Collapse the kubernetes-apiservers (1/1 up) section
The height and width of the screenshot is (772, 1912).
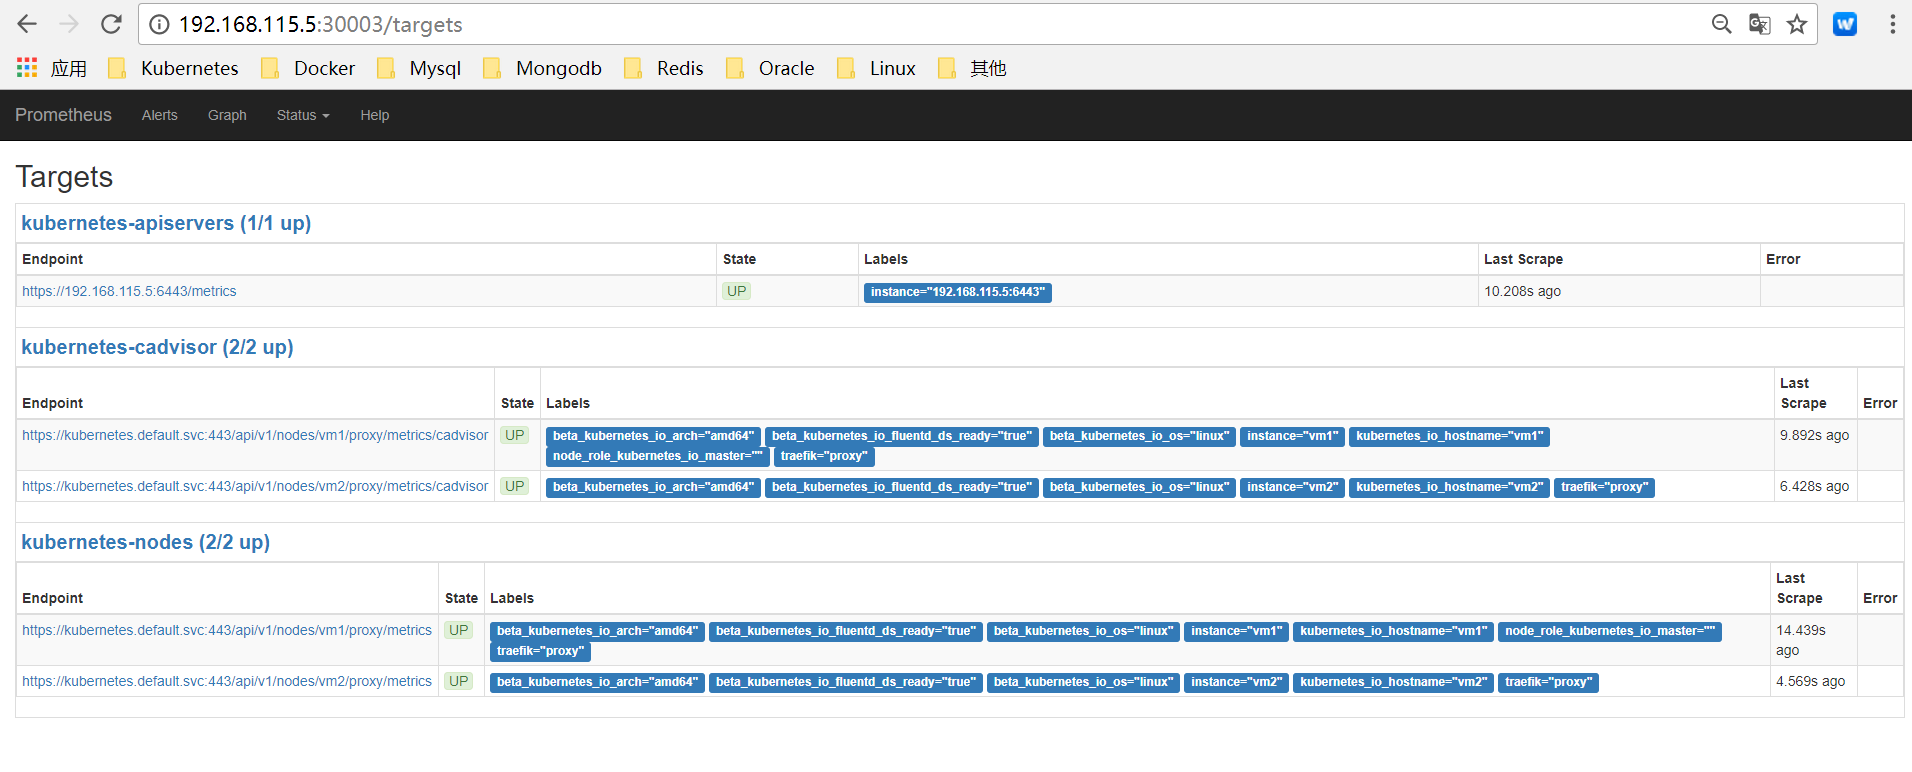(x=166, y=223)
